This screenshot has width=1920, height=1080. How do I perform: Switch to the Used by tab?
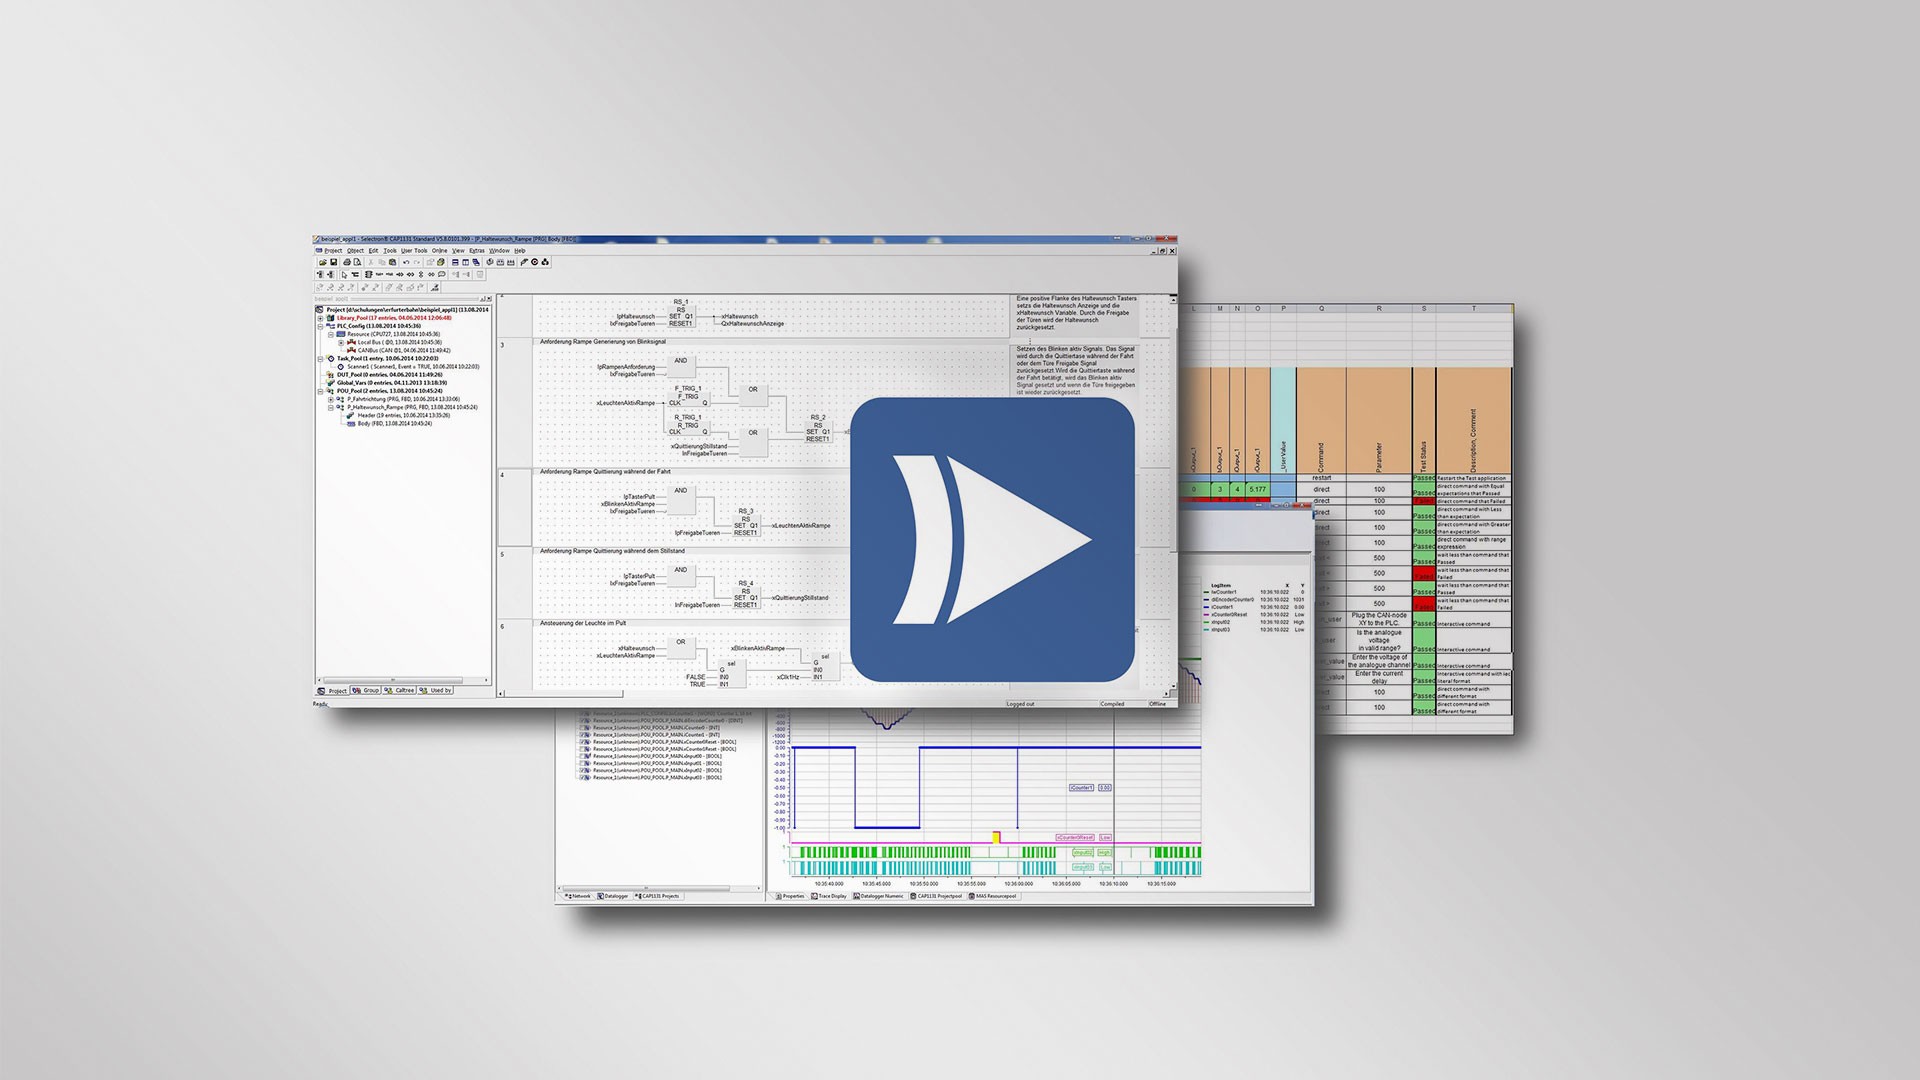[436, 690]
